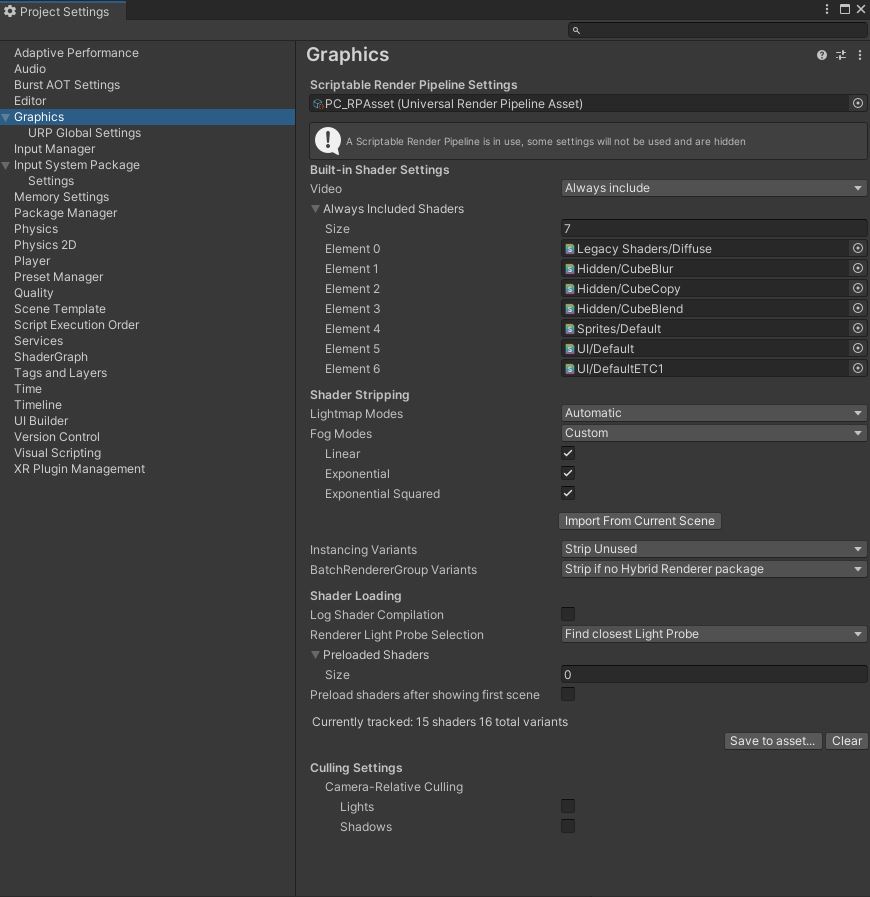Viewport: 870px width, 897px height.
Task: Open the ShaderGraph settings category
Action: click(51, 357)
